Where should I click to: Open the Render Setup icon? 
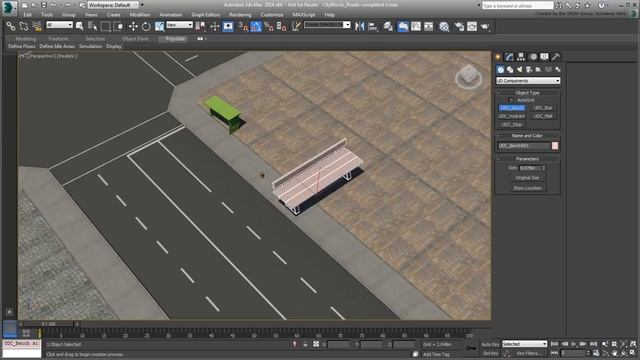click(459, 27)
